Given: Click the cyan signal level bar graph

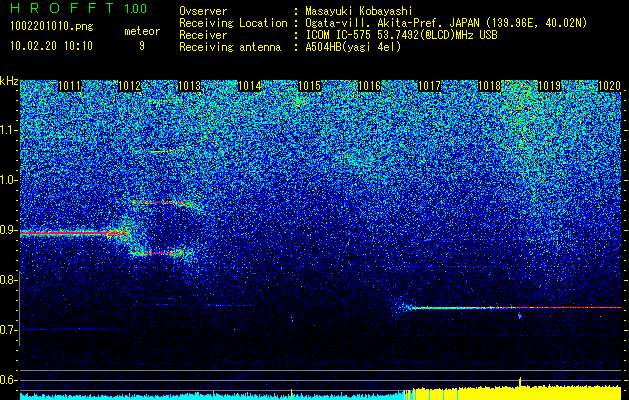Looking at the screenshot, I should click(211, 396).
